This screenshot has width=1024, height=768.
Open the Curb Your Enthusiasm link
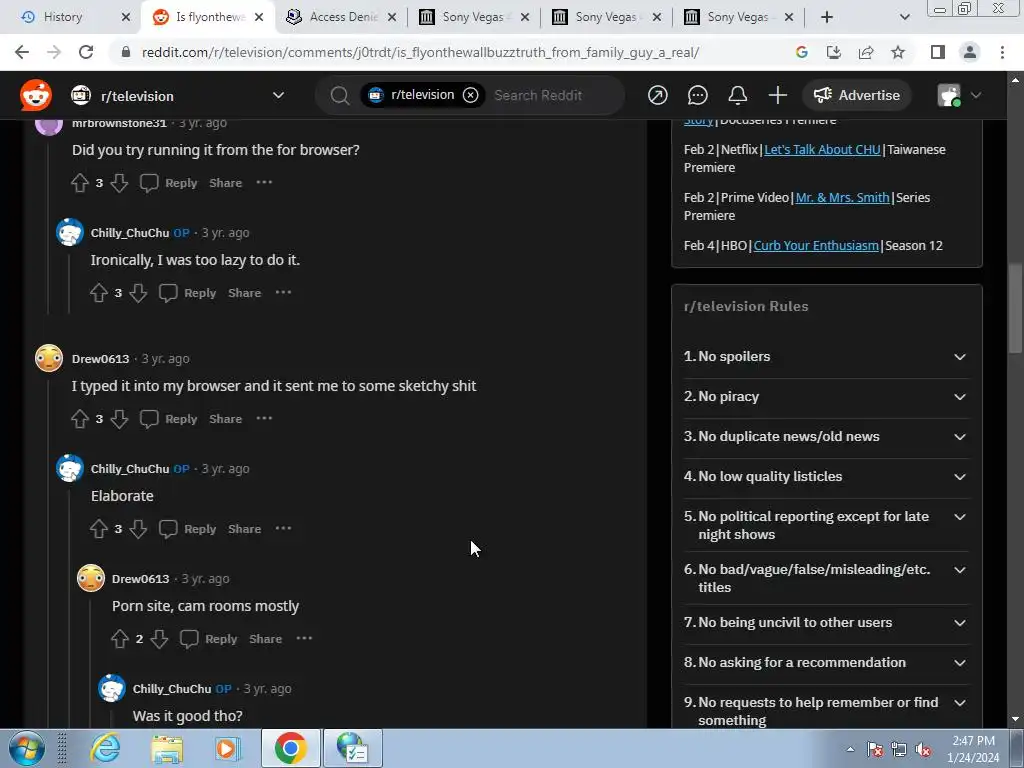point(816,246)
